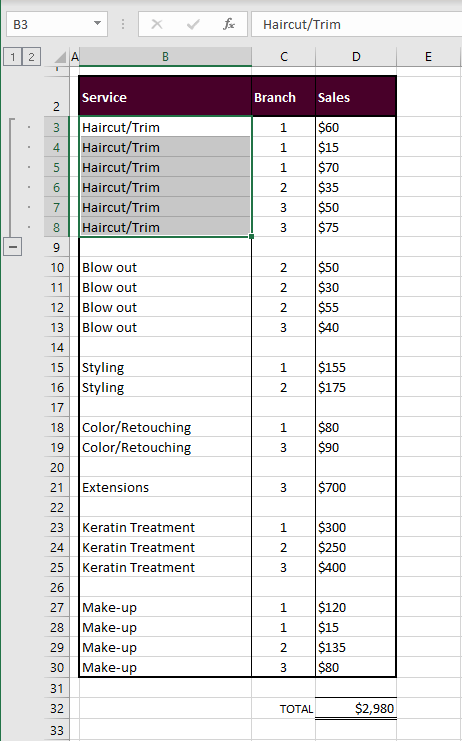Click the Make-up cell in row 30
This screenshot has width=462, height=741.
click(165, 667)
